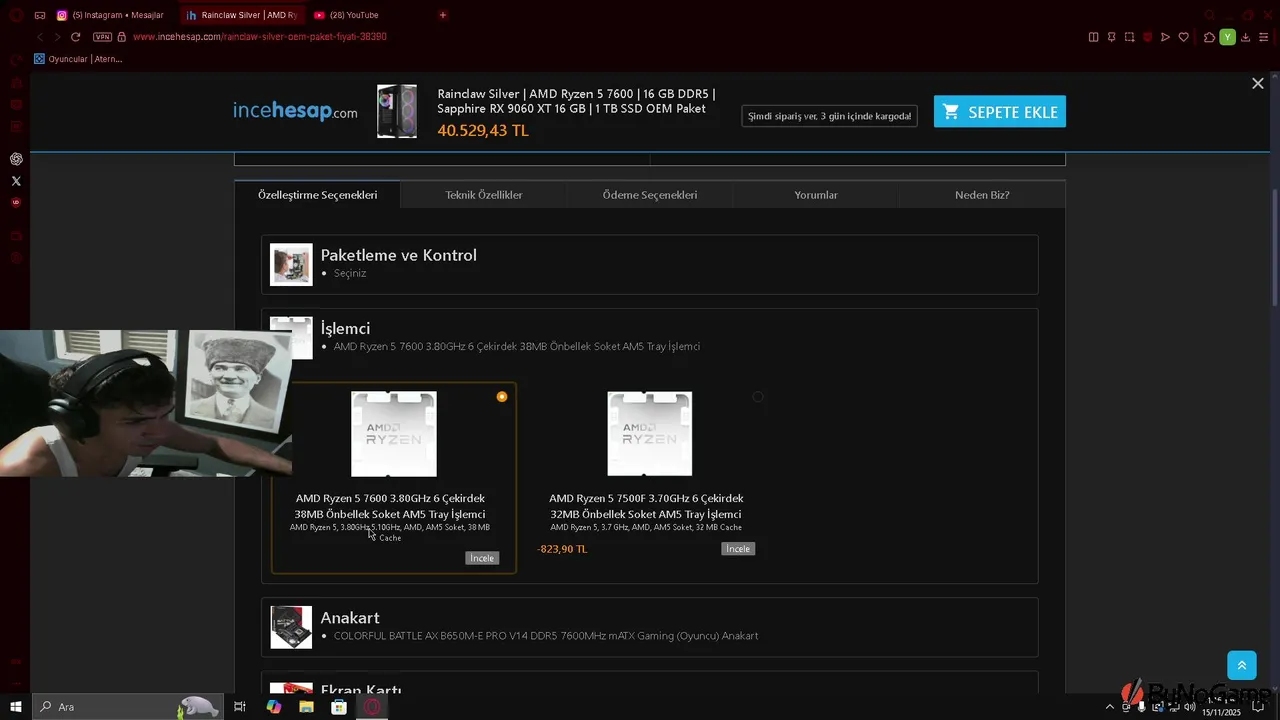The height and width of the screenshot is (720, 1280).
Task: Click the address bar URL field
Action: click(x=600, y=37)
